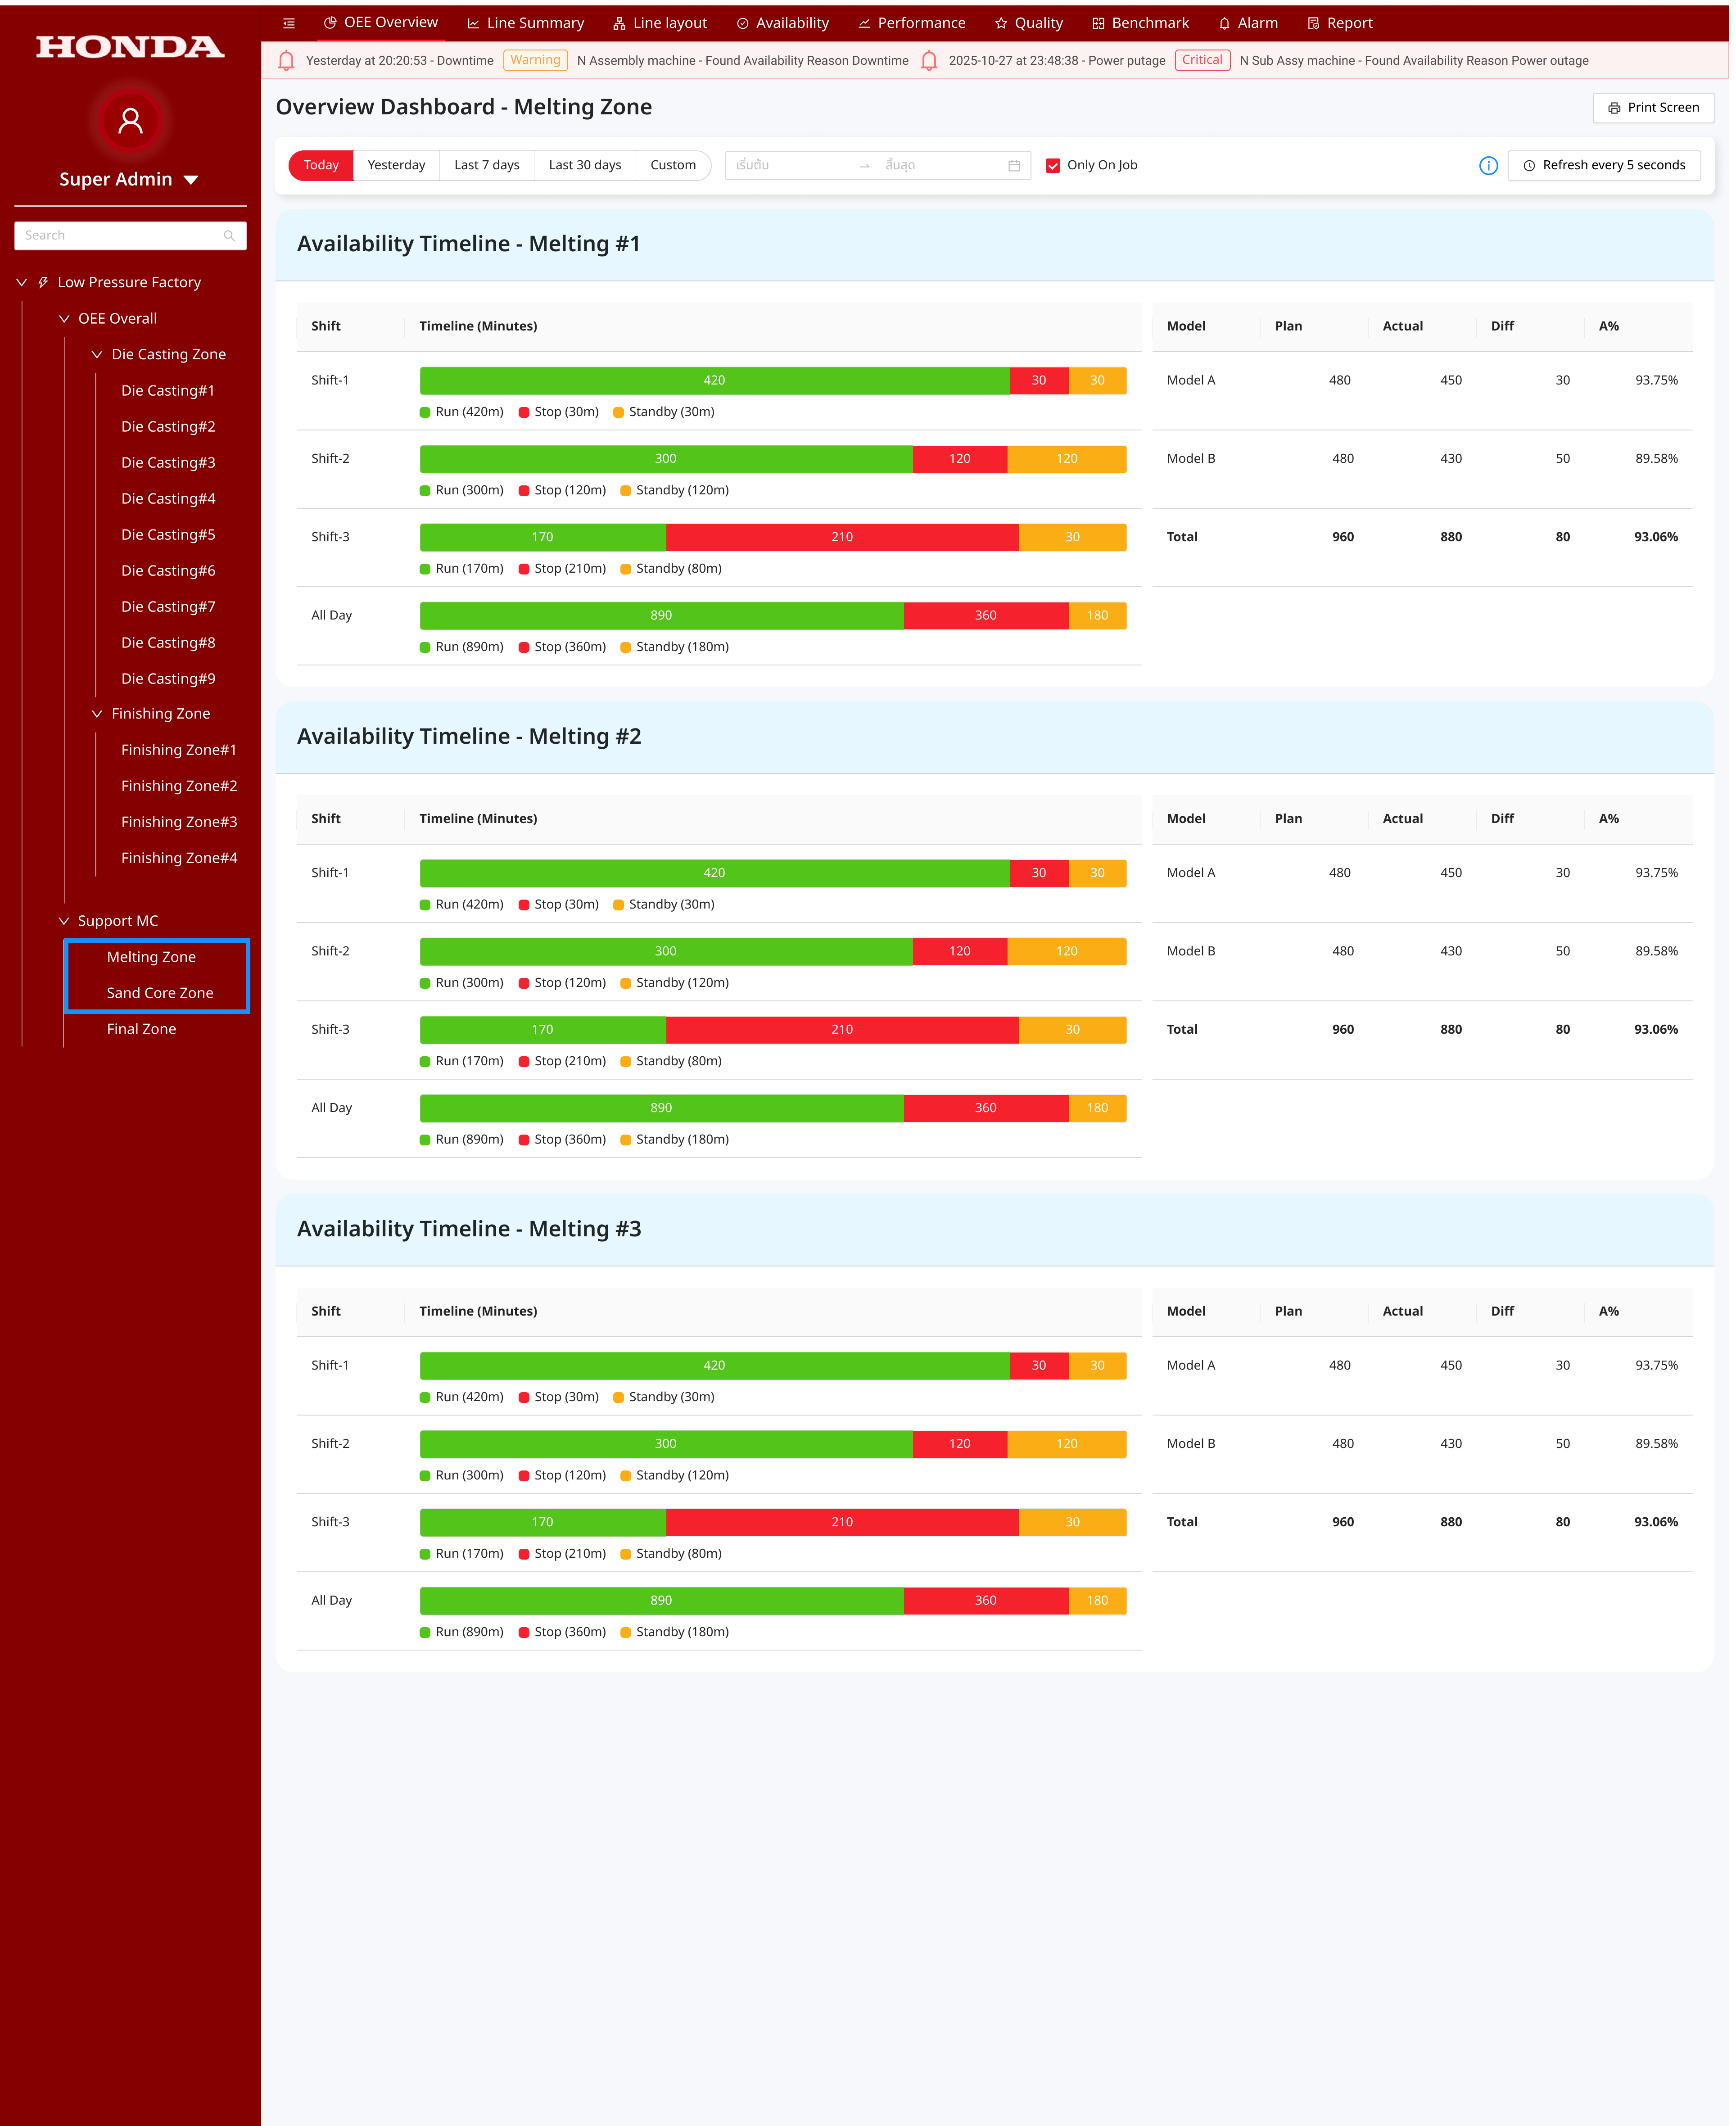This screenshot has height=2126, width=1736.
Task: Click the Honda logo
Action: point(130,47)
